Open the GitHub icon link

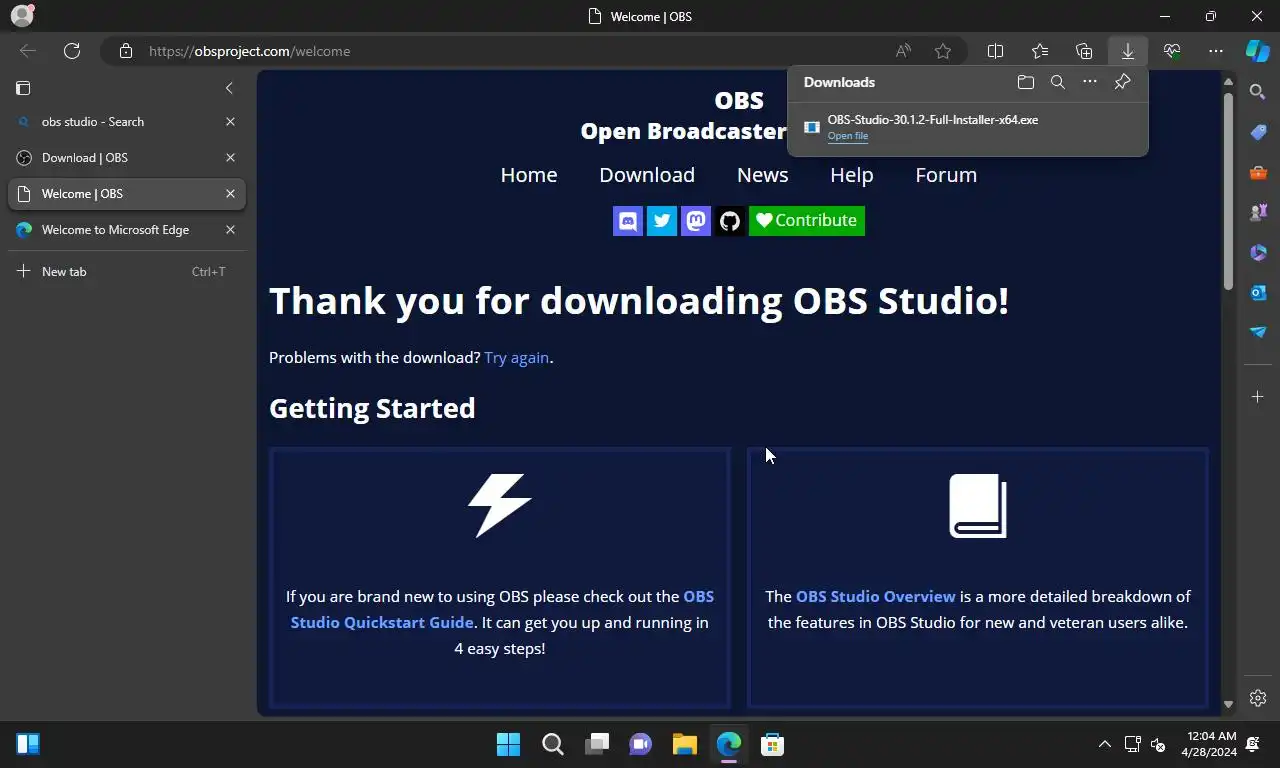[x=730, y=221]
